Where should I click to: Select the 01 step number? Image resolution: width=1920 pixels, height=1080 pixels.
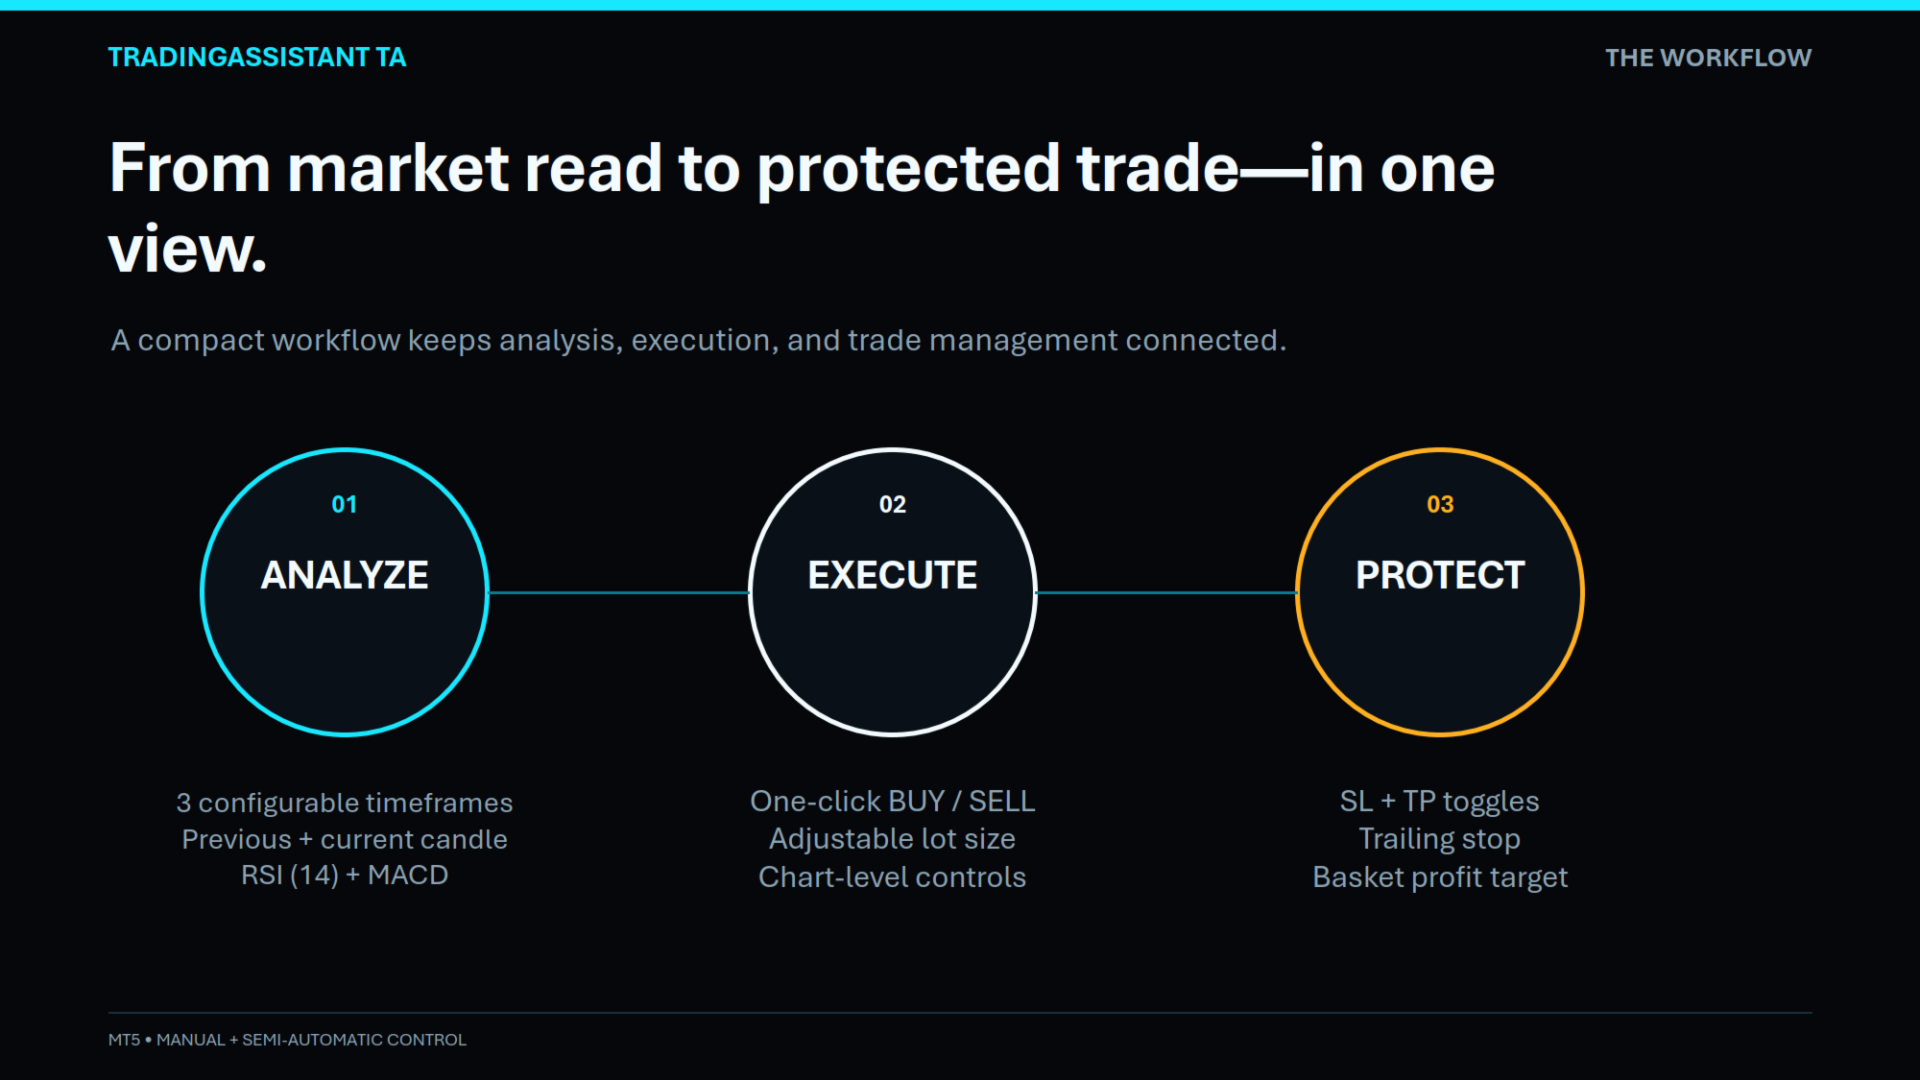[344, 504]
